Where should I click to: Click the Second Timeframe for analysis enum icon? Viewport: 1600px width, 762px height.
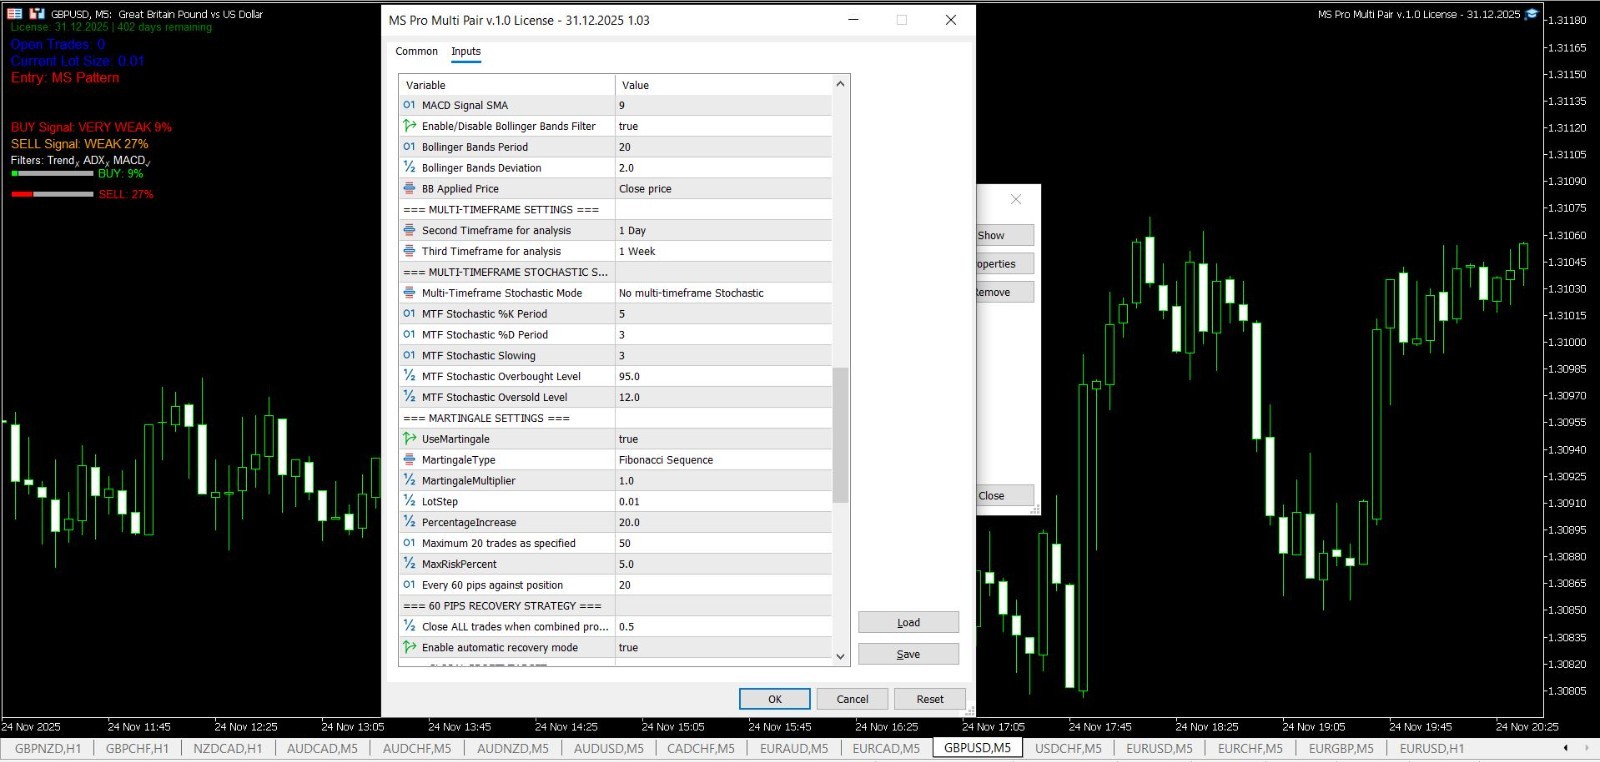coord(409,230)
